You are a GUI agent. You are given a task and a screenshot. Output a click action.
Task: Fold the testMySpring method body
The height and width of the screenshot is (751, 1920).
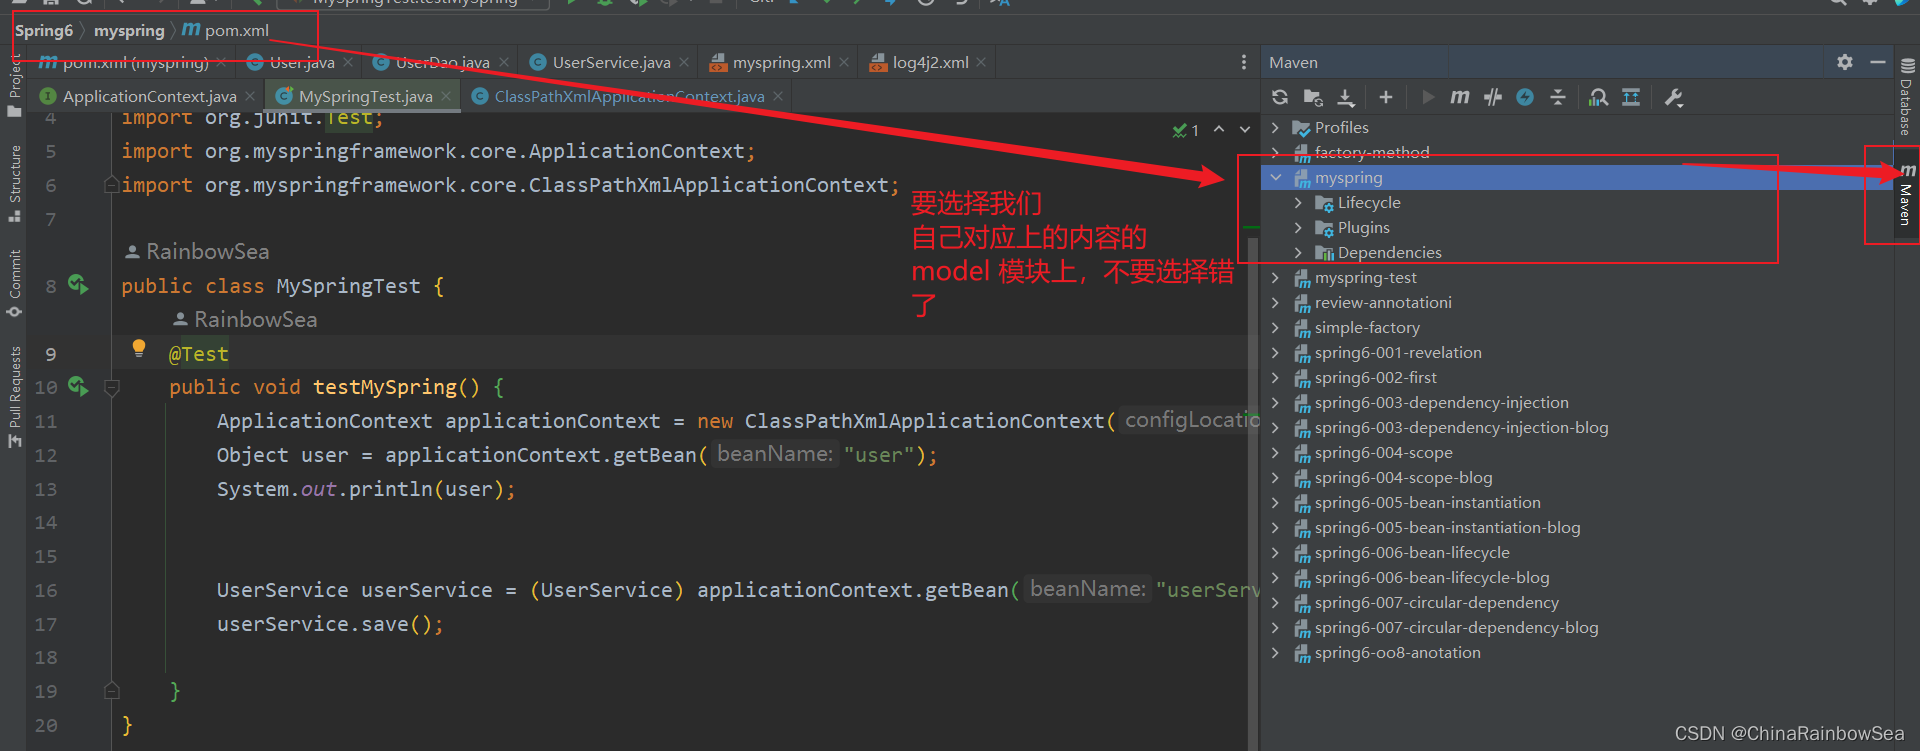(112, 387)
